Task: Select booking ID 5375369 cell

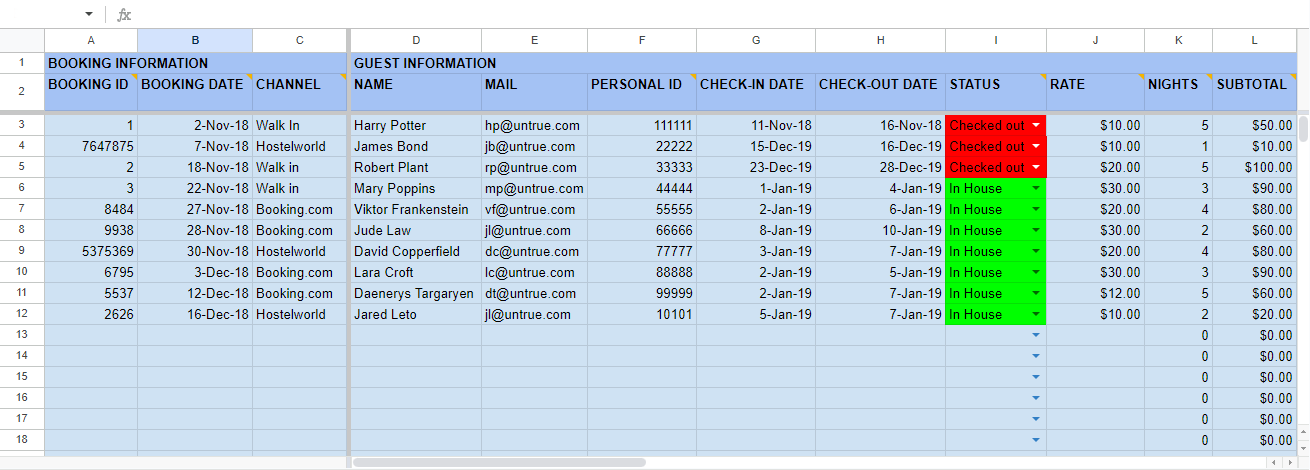Action: pos(91,252)
